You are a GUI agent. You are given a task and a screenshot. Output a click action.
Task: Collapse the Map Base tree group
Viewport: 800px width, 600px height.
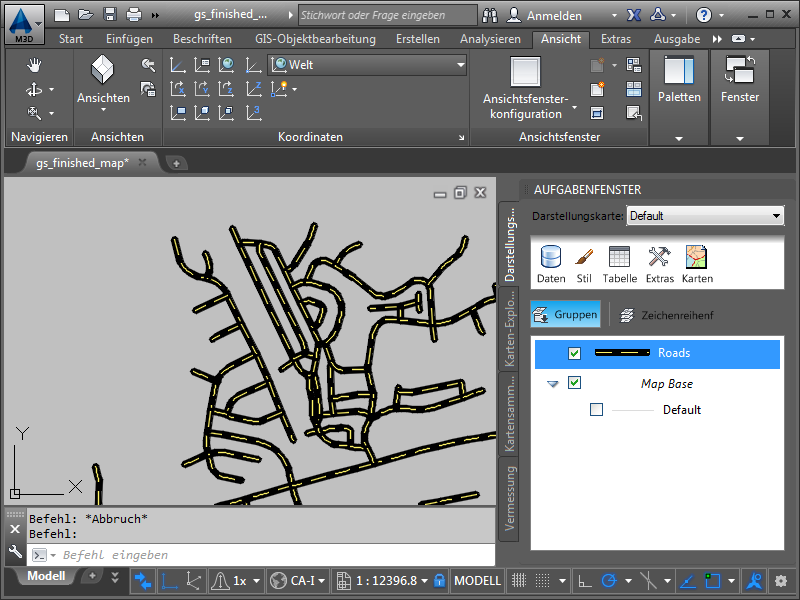(552, 383)
